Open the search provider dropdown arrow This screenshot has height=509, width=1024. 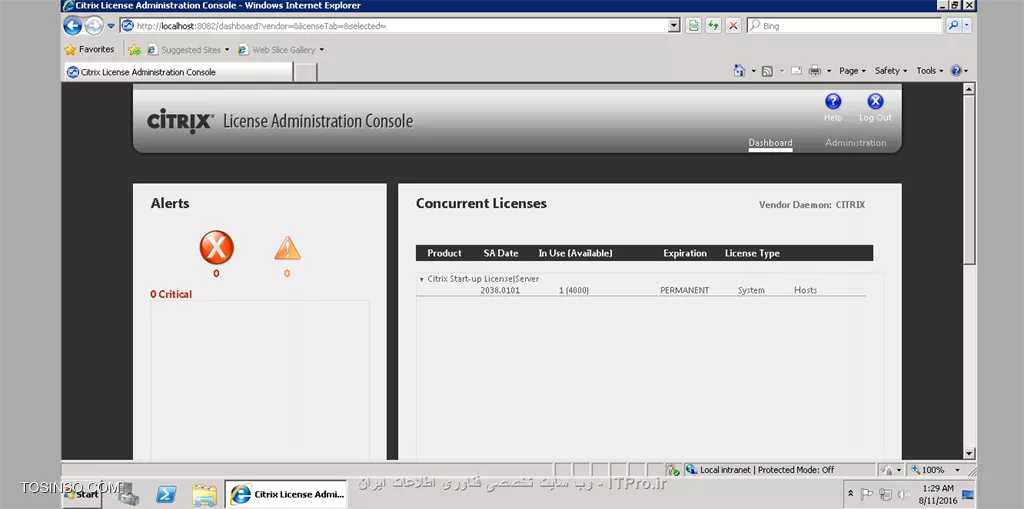tap(967, 25)
